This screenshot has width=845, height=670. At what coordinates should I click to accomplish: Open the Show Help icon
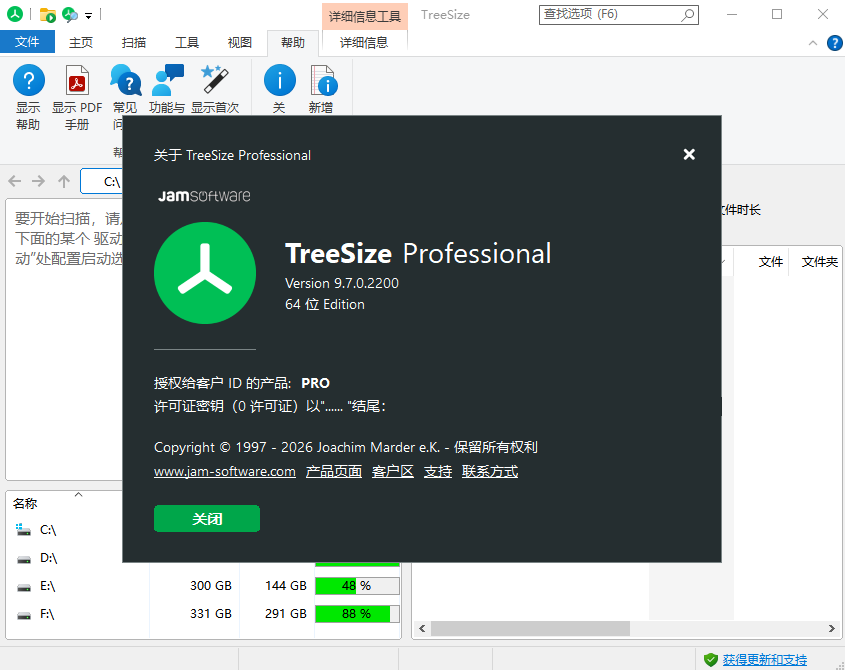(29, 81)
